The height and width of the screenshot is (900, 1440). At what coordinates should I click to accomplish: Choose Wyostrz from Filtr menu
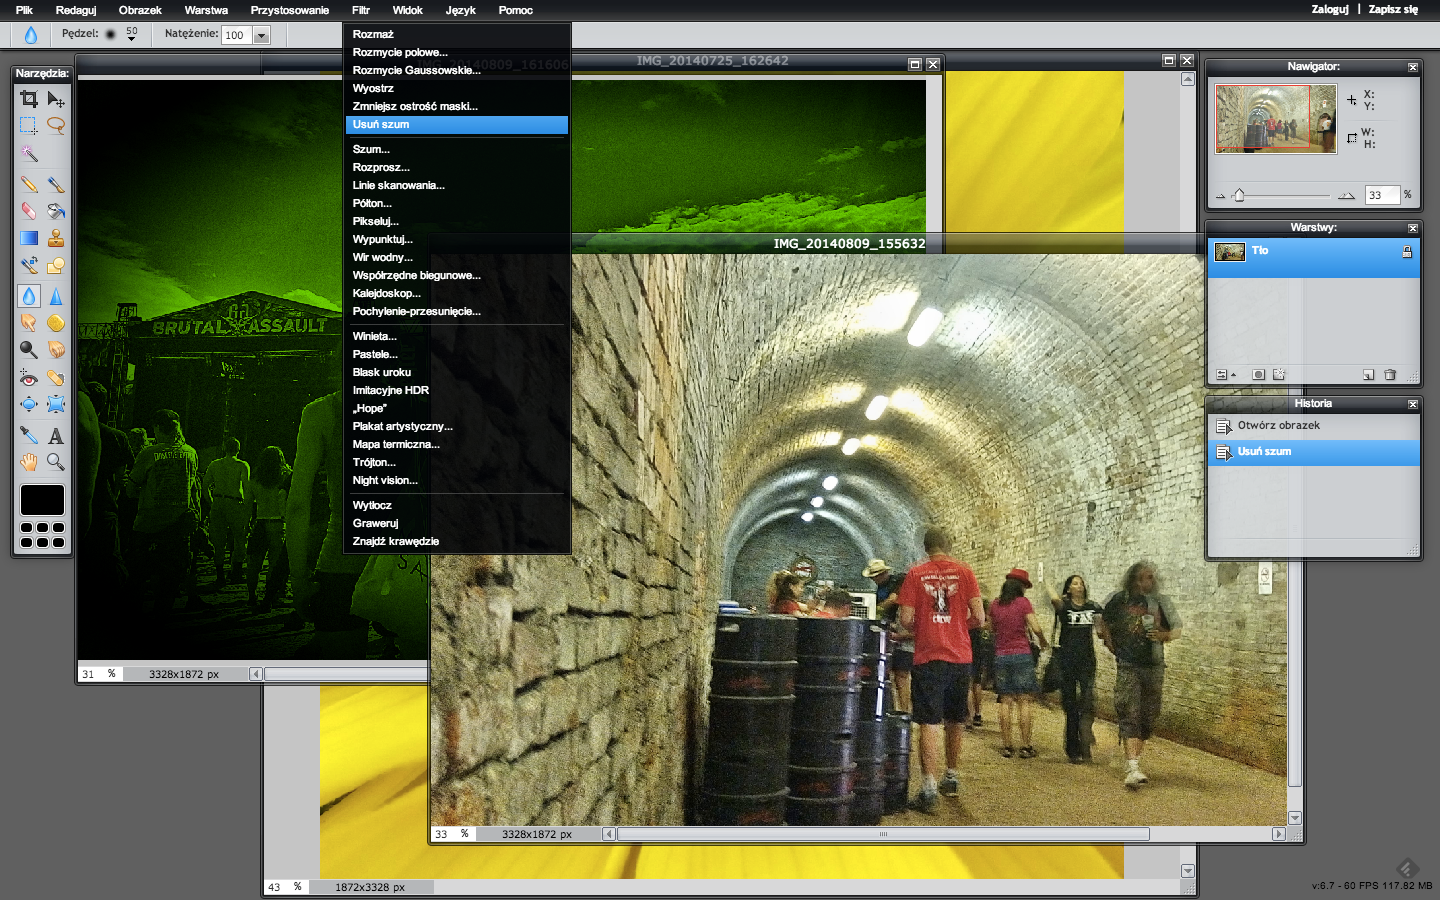pyautogui.click(x=457, y=88)
